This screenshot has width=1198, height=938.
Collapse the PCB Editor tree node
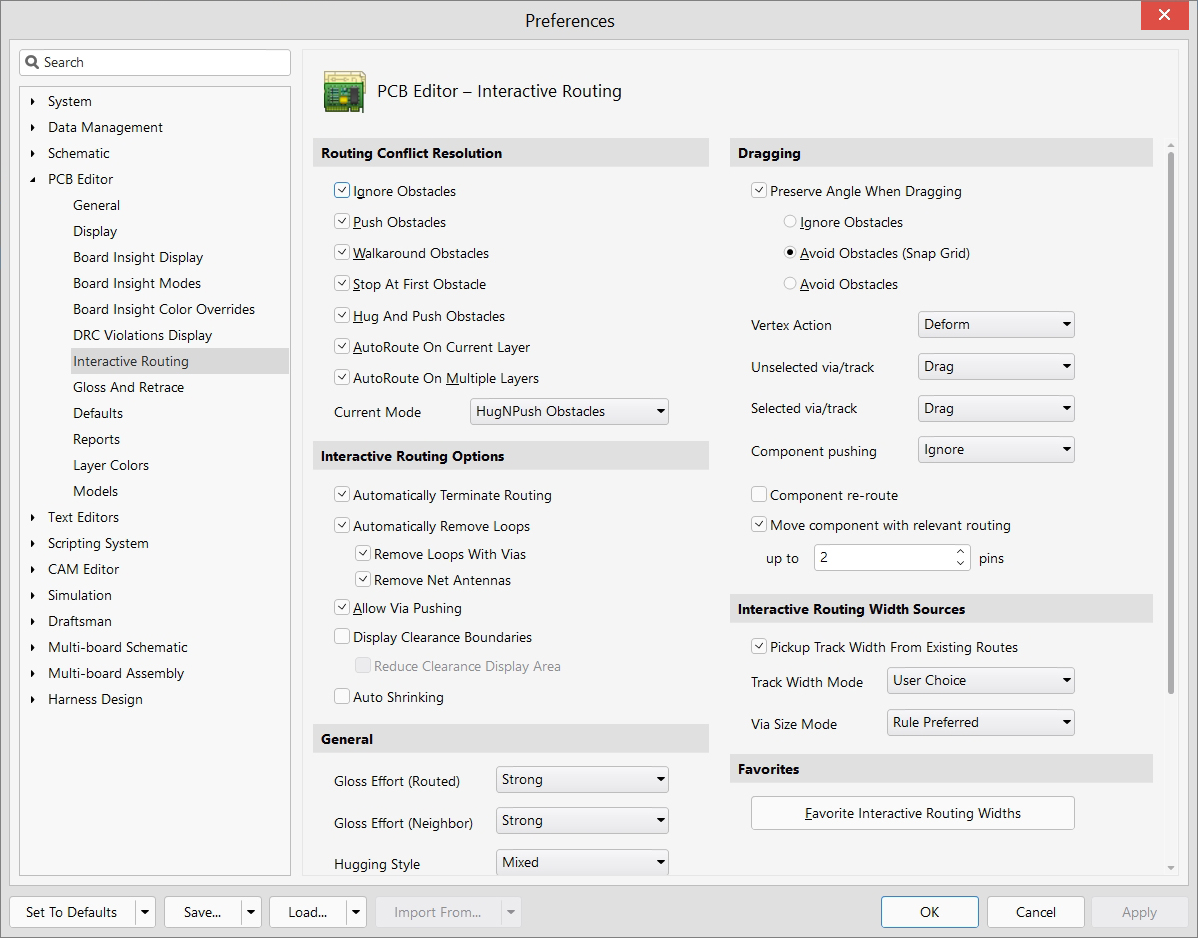[32, 180]
